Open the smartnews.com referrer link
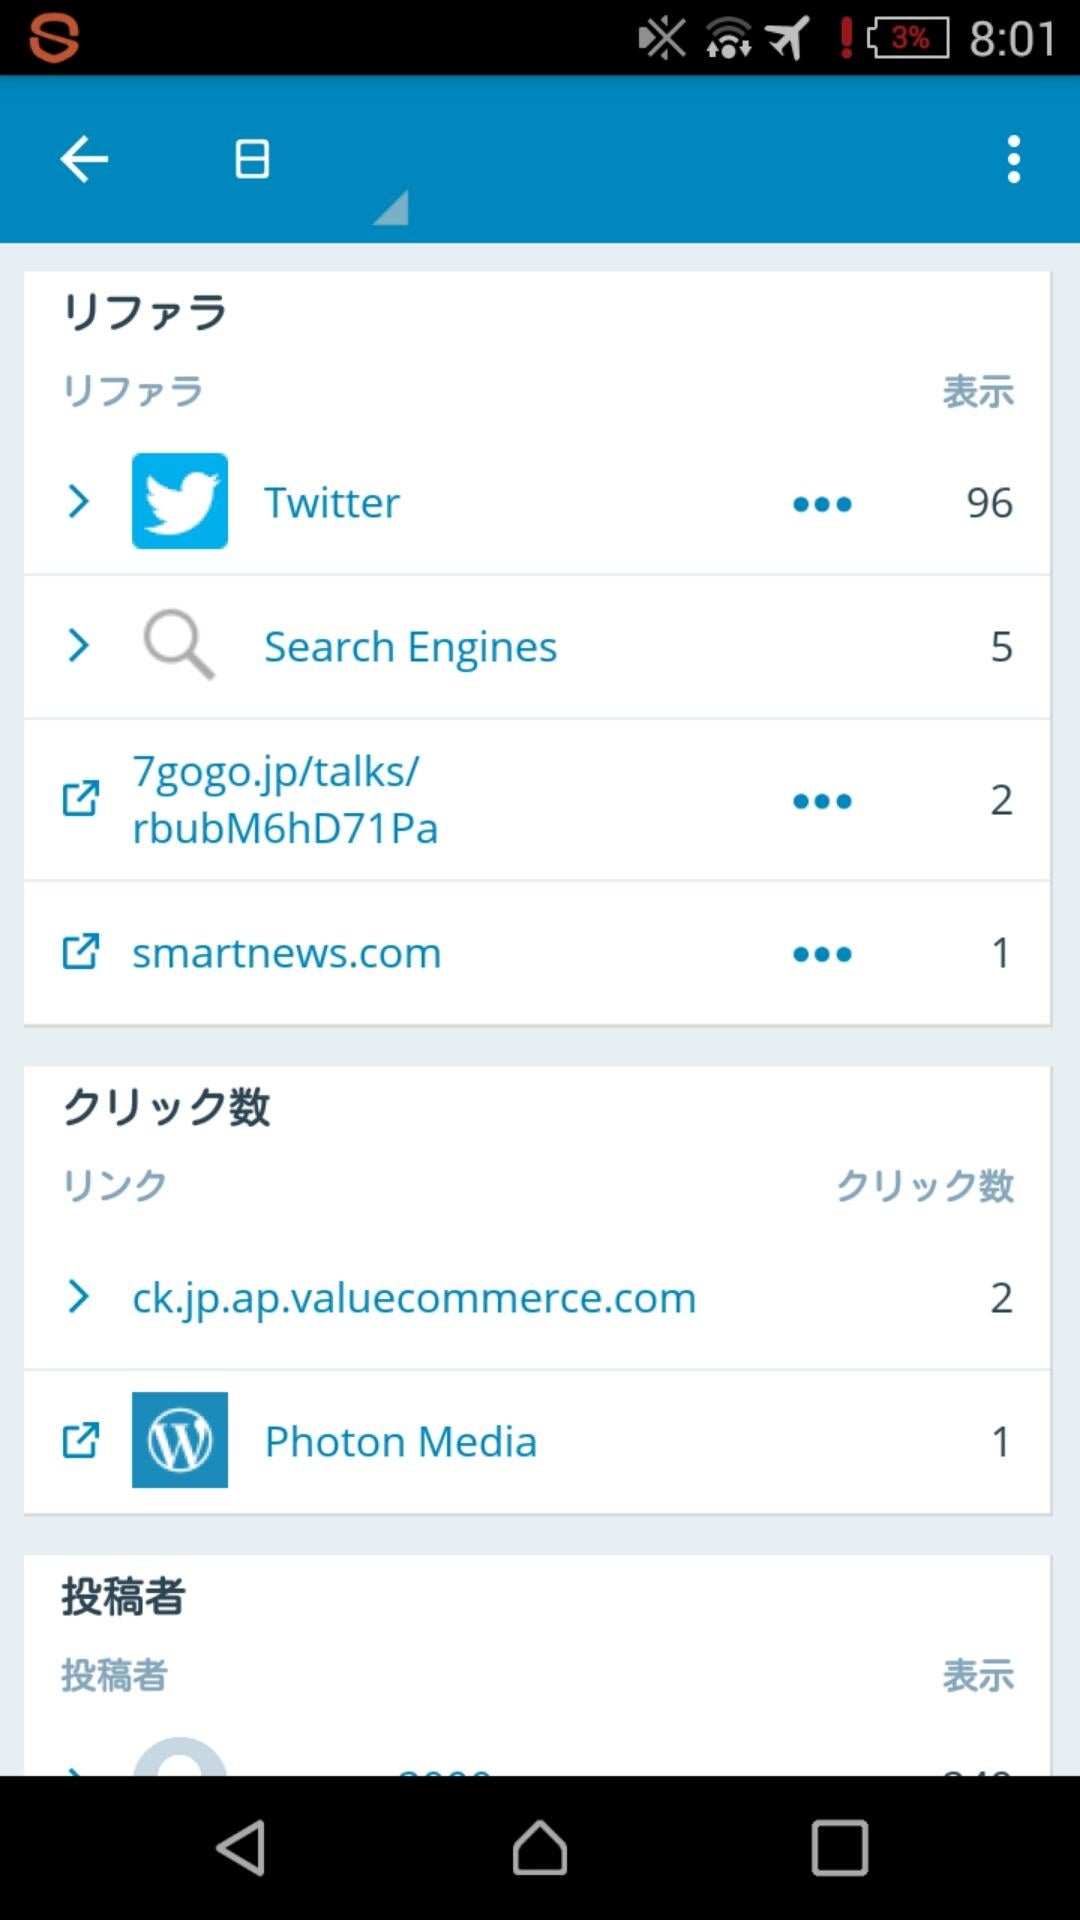 click(287, 953)
